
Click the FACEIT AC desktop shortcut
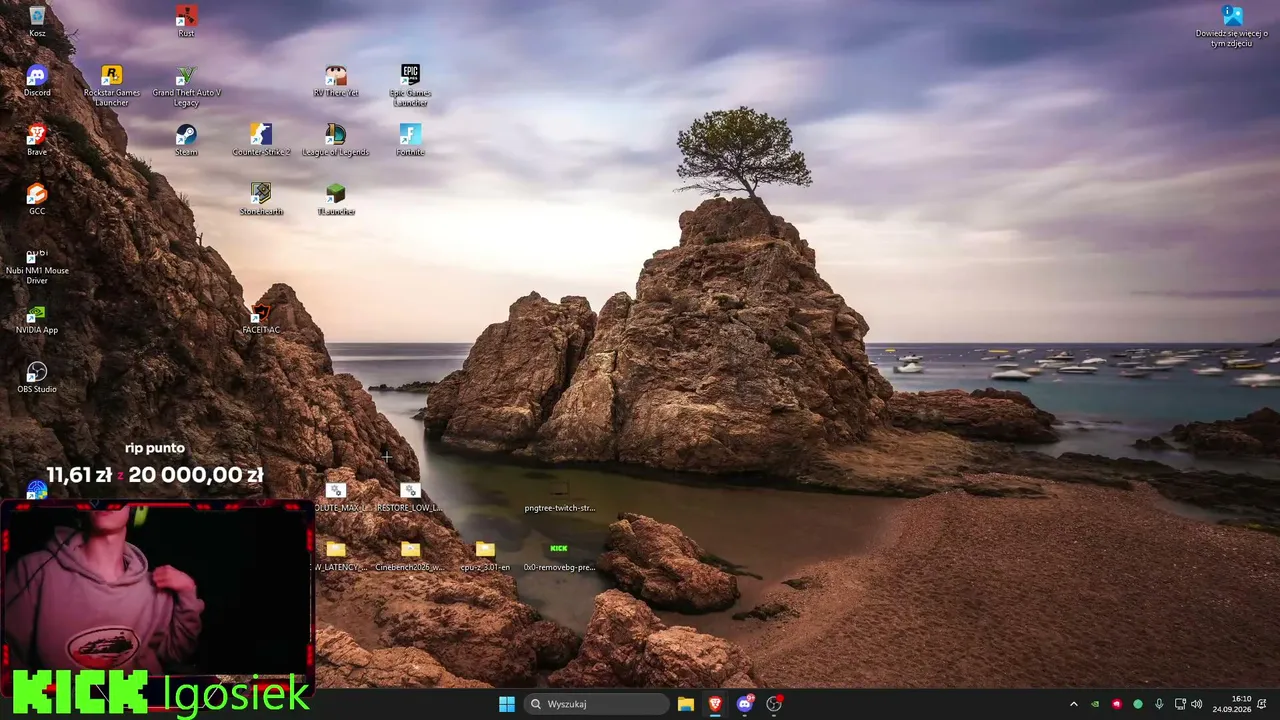point(261,318)
